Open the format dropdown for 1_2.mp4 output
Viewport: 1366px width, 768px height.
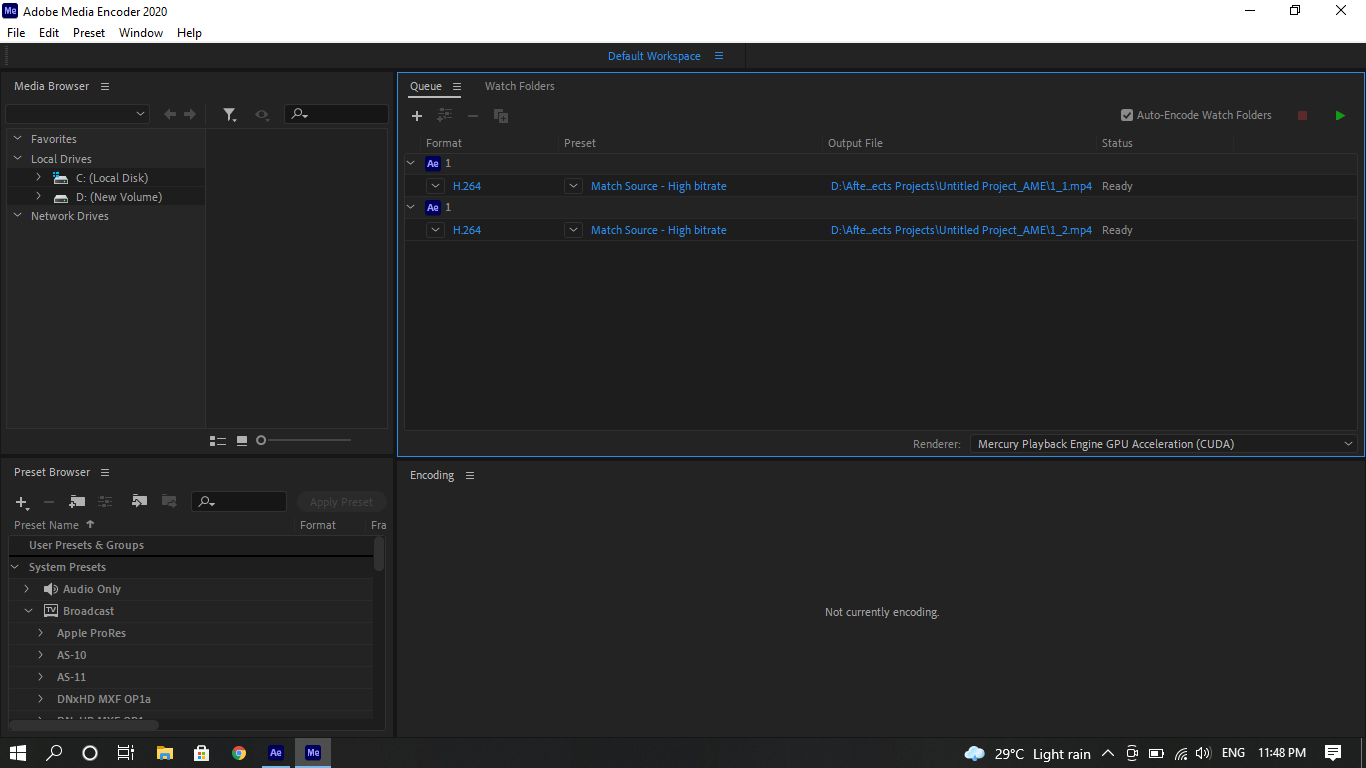click(x=436, y=230)
